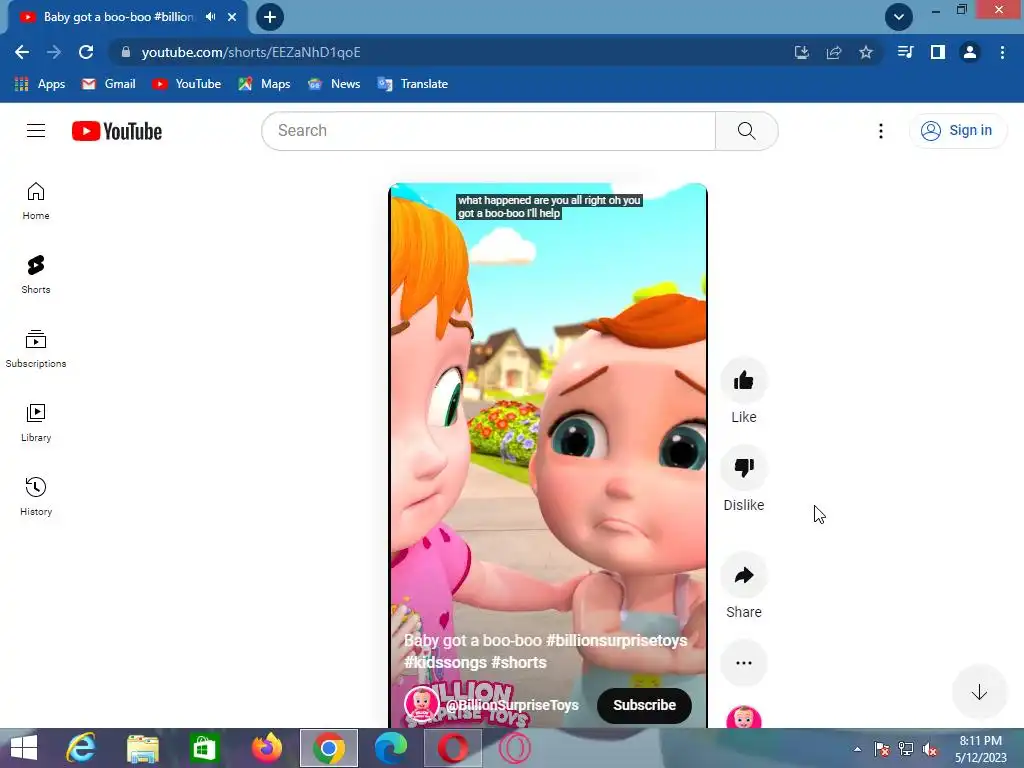Image resolution: width=1024 pixels, height=768 pixels.
Task: Click the #billionsurprisetoys hashtag
Action: [x=616, y=641]
